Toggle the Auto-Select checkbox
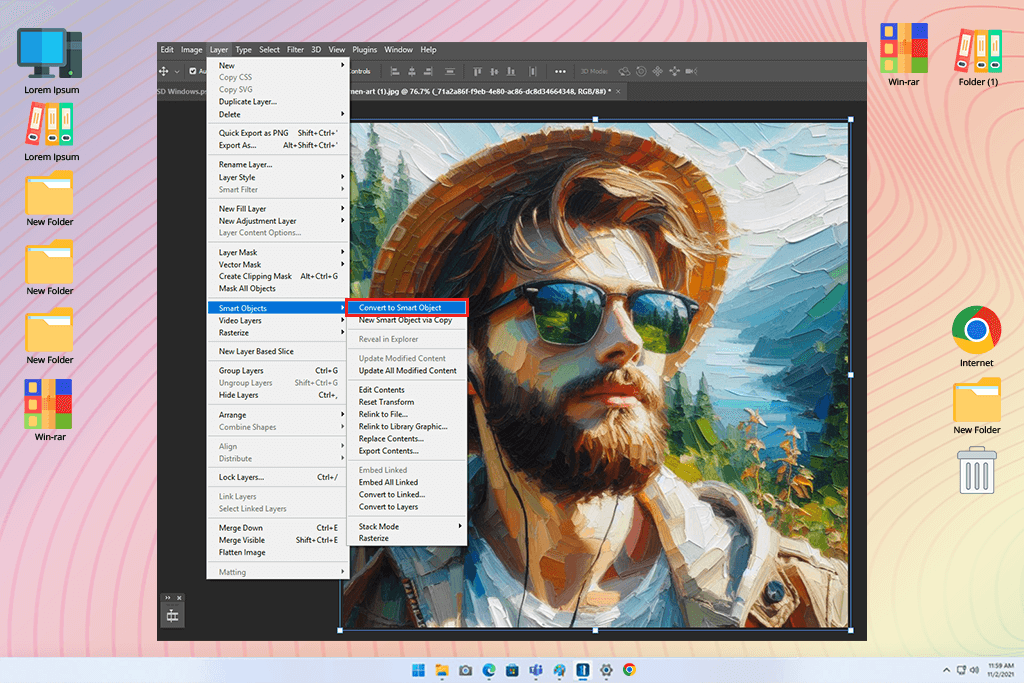1024x683 pixels. coord(193,71)
